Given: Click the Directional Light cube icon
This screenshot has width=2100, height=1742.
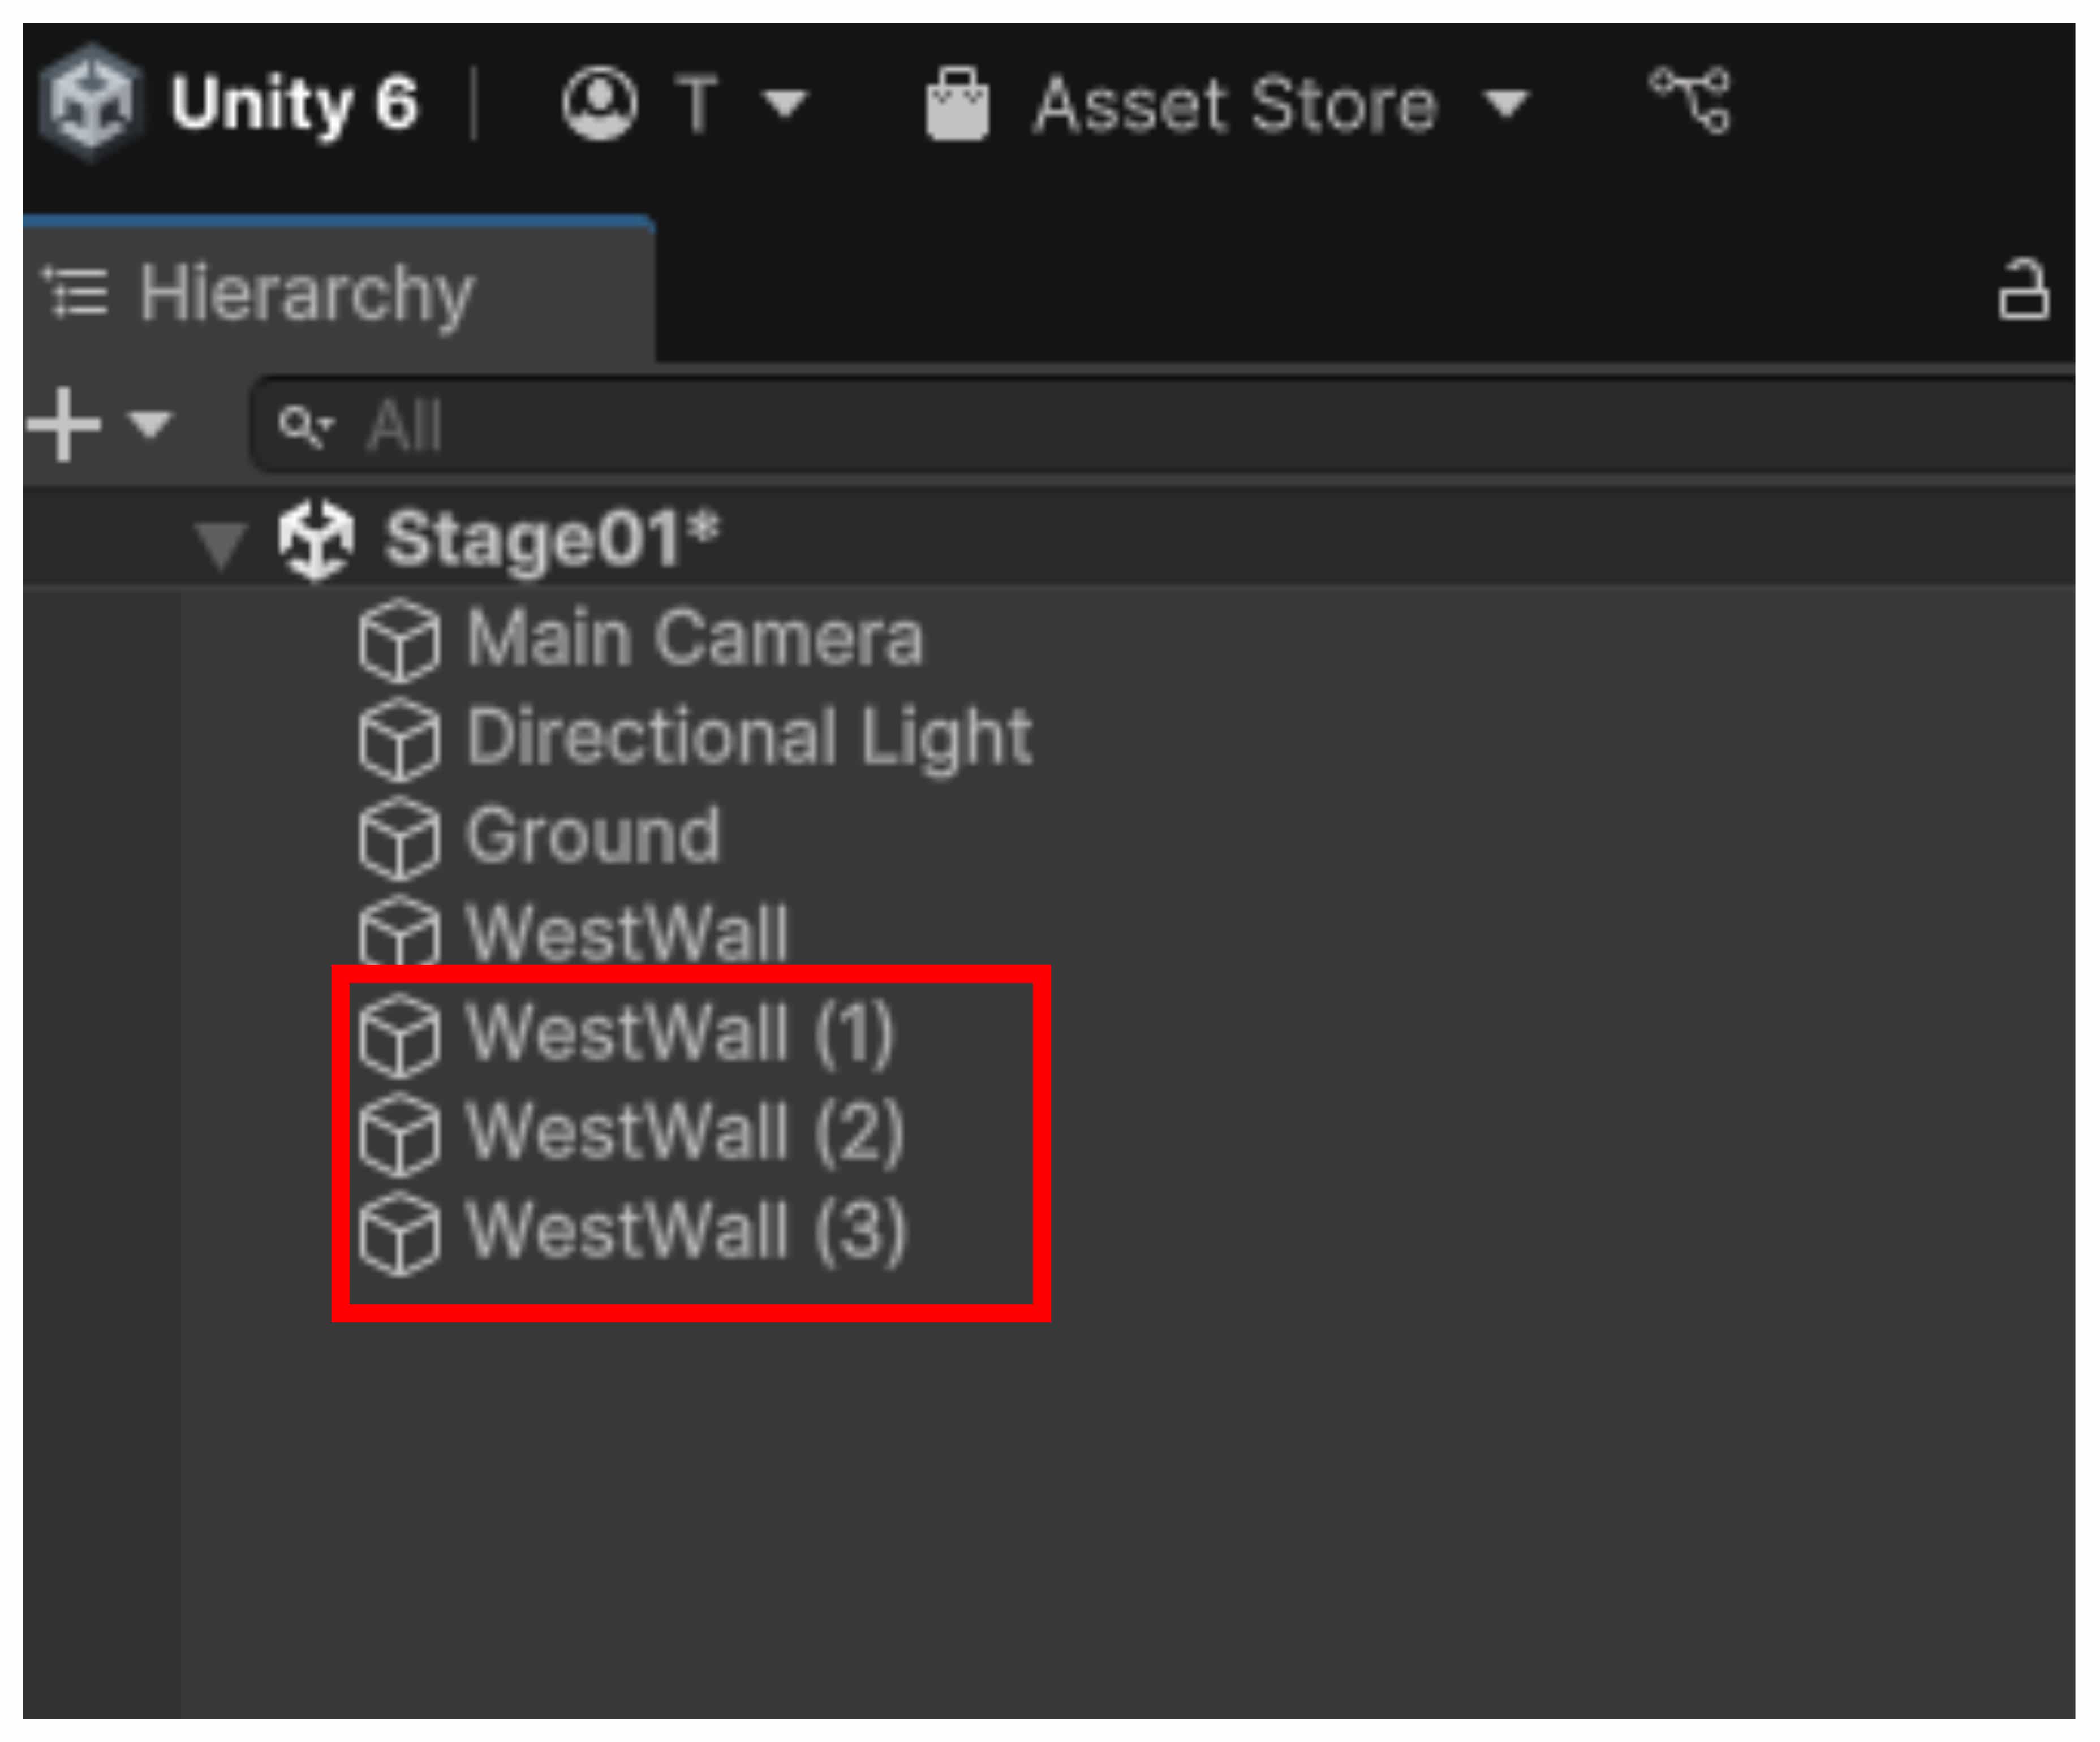Looking at the screenshot, I should click(399, 739).
